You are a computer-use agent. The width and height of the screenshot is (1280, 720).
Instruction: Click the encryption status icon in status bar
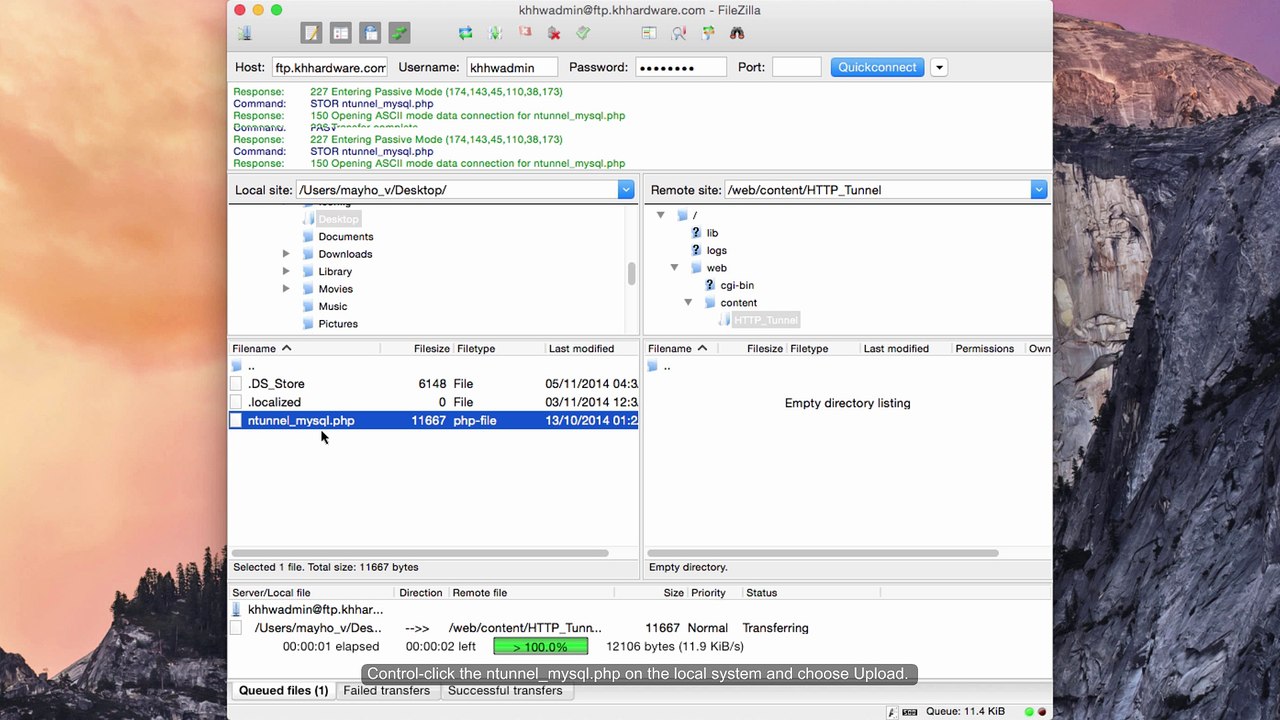coord(891,712)
